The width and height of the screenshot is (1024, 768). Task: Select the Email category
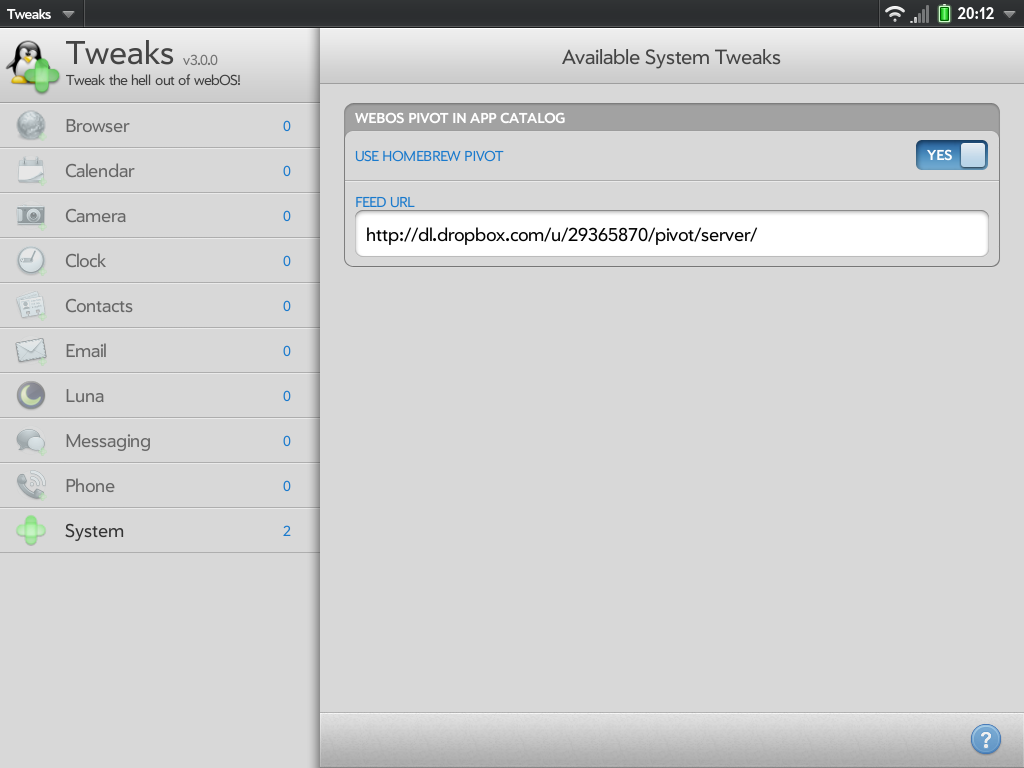[159, 351]
